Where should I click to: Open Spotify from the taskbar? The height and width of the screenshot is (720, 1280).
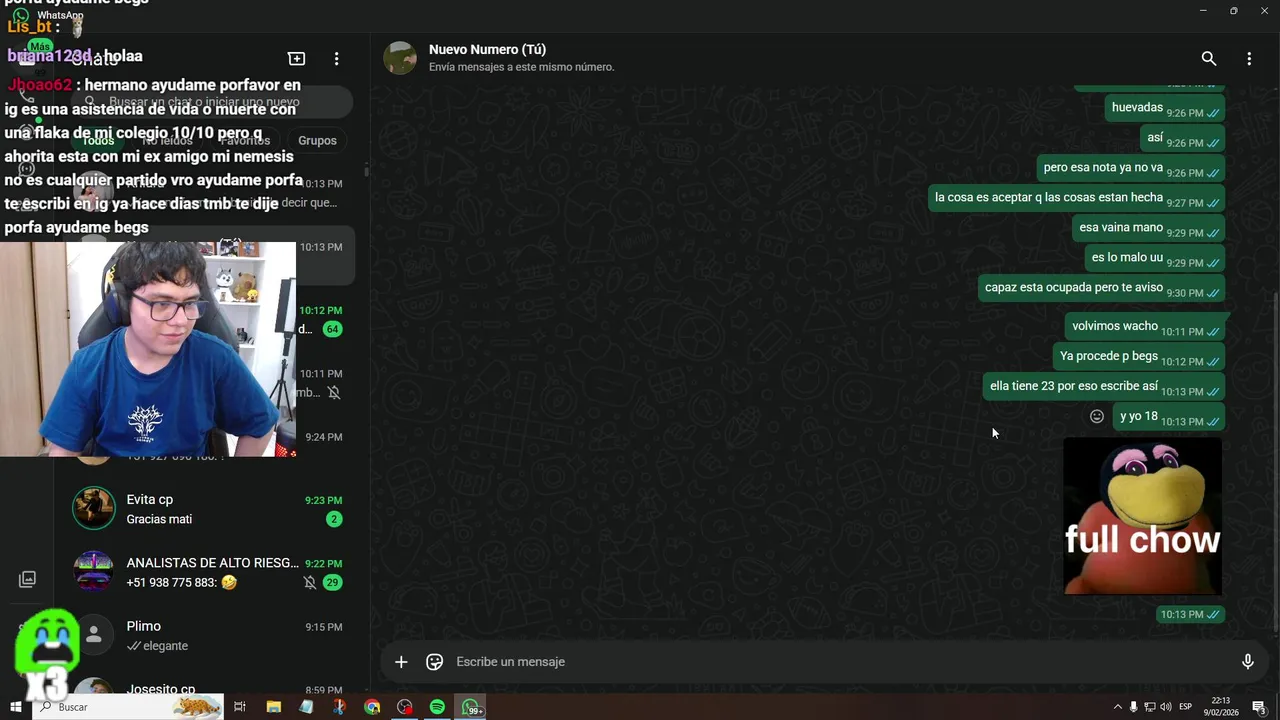[437, 707]
